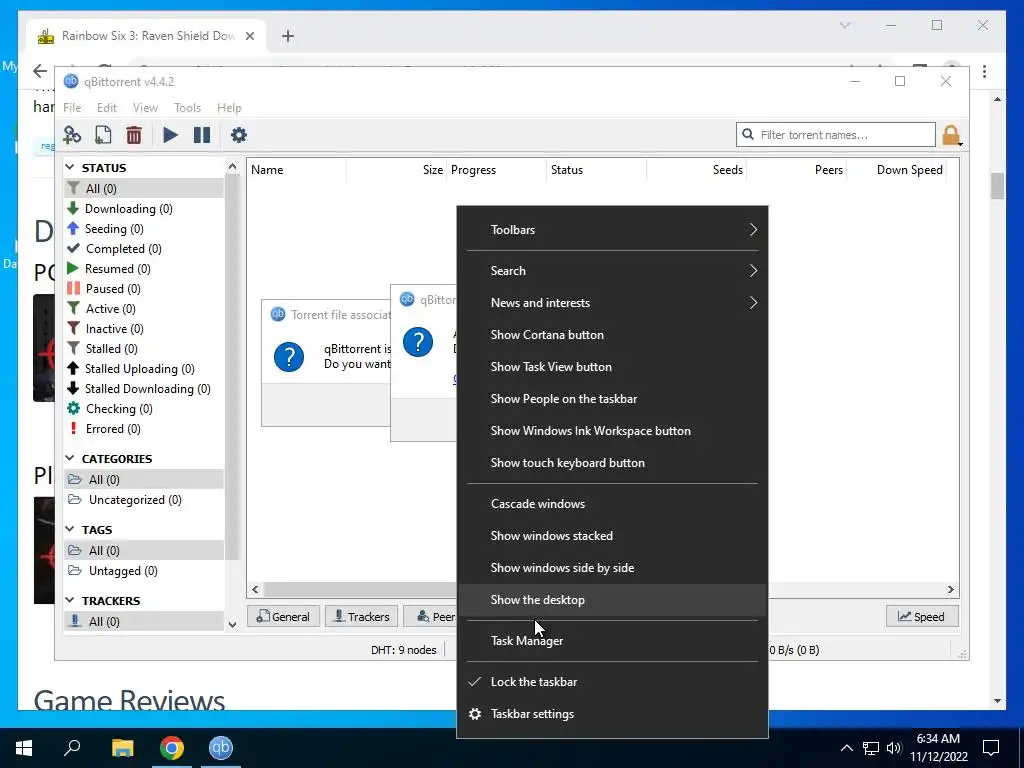Click the Resume play toolbar icon
The width and height of the screenshot is (1024, 768).
point(170,135)
